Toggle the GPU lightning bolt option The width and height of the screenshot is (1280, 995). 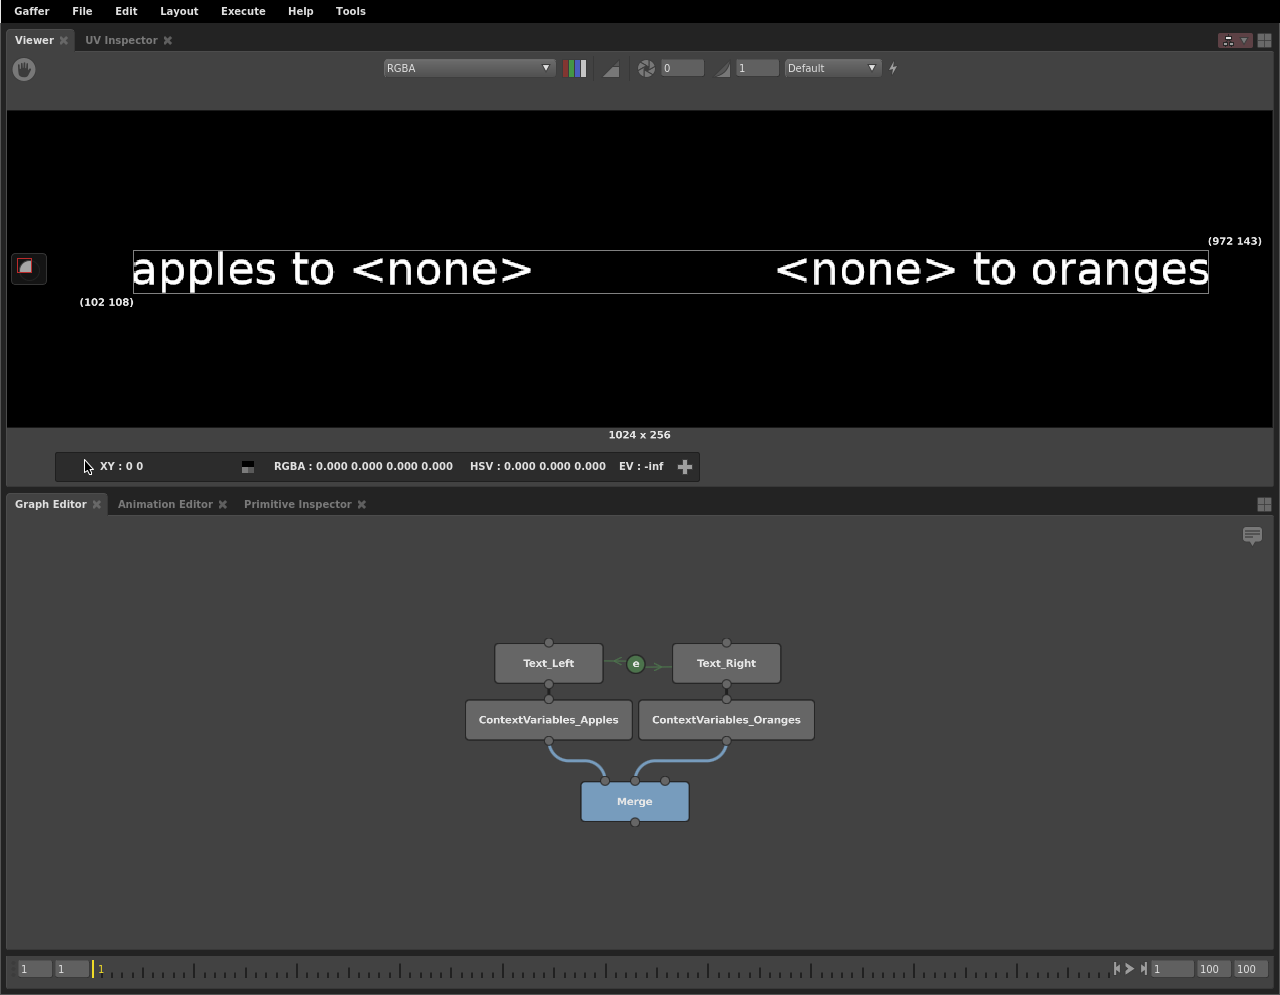click(x=893, y=68)
